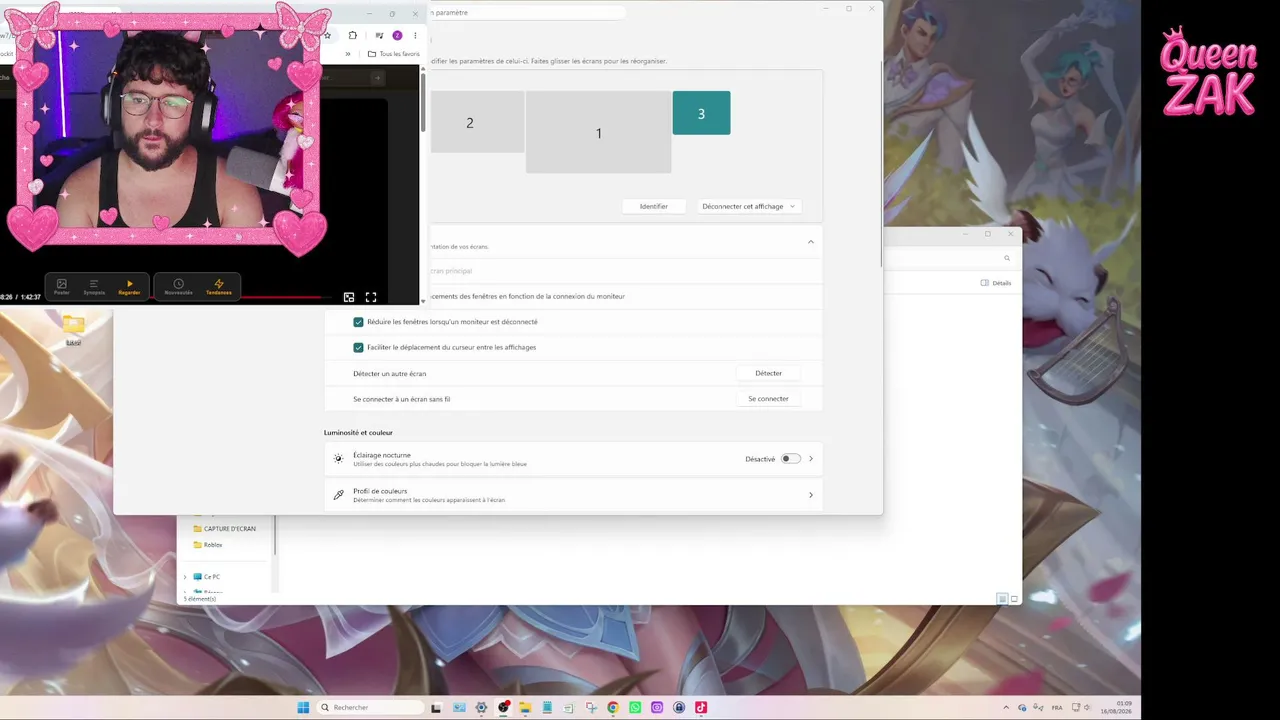Click the Profil de couleurs pen icon
Viewport: 1280px width, 720px height.
(338, 495)
